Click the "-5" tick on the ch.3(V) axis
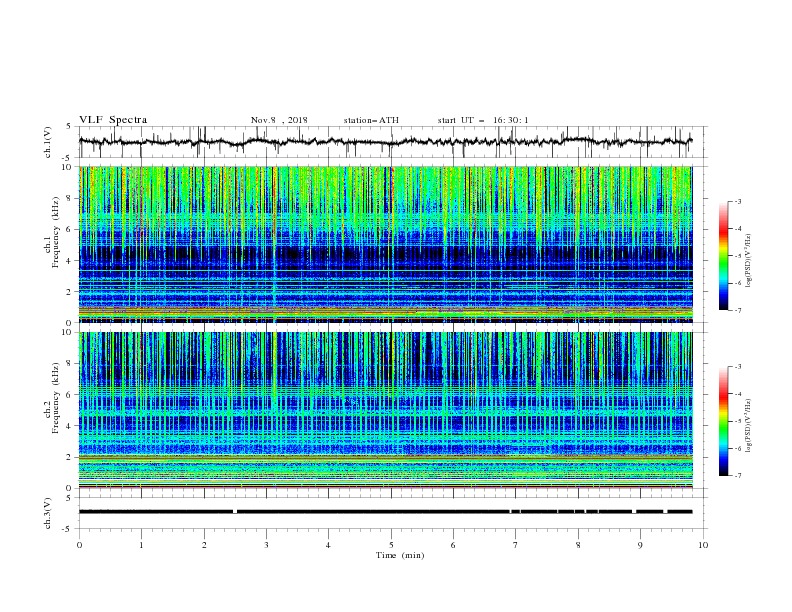792x612 pixels. tap(68, 529)
